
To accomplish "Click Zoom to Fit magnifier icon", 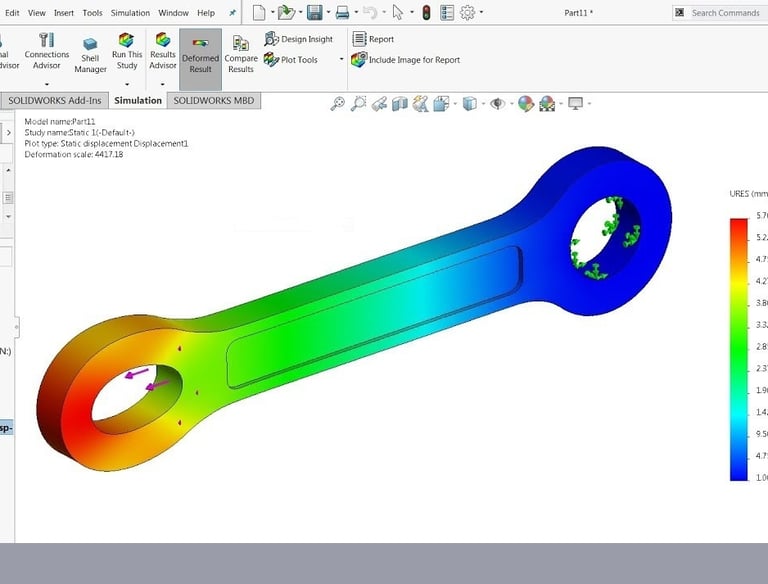I will pyautogui.click(x=337, y=103).
